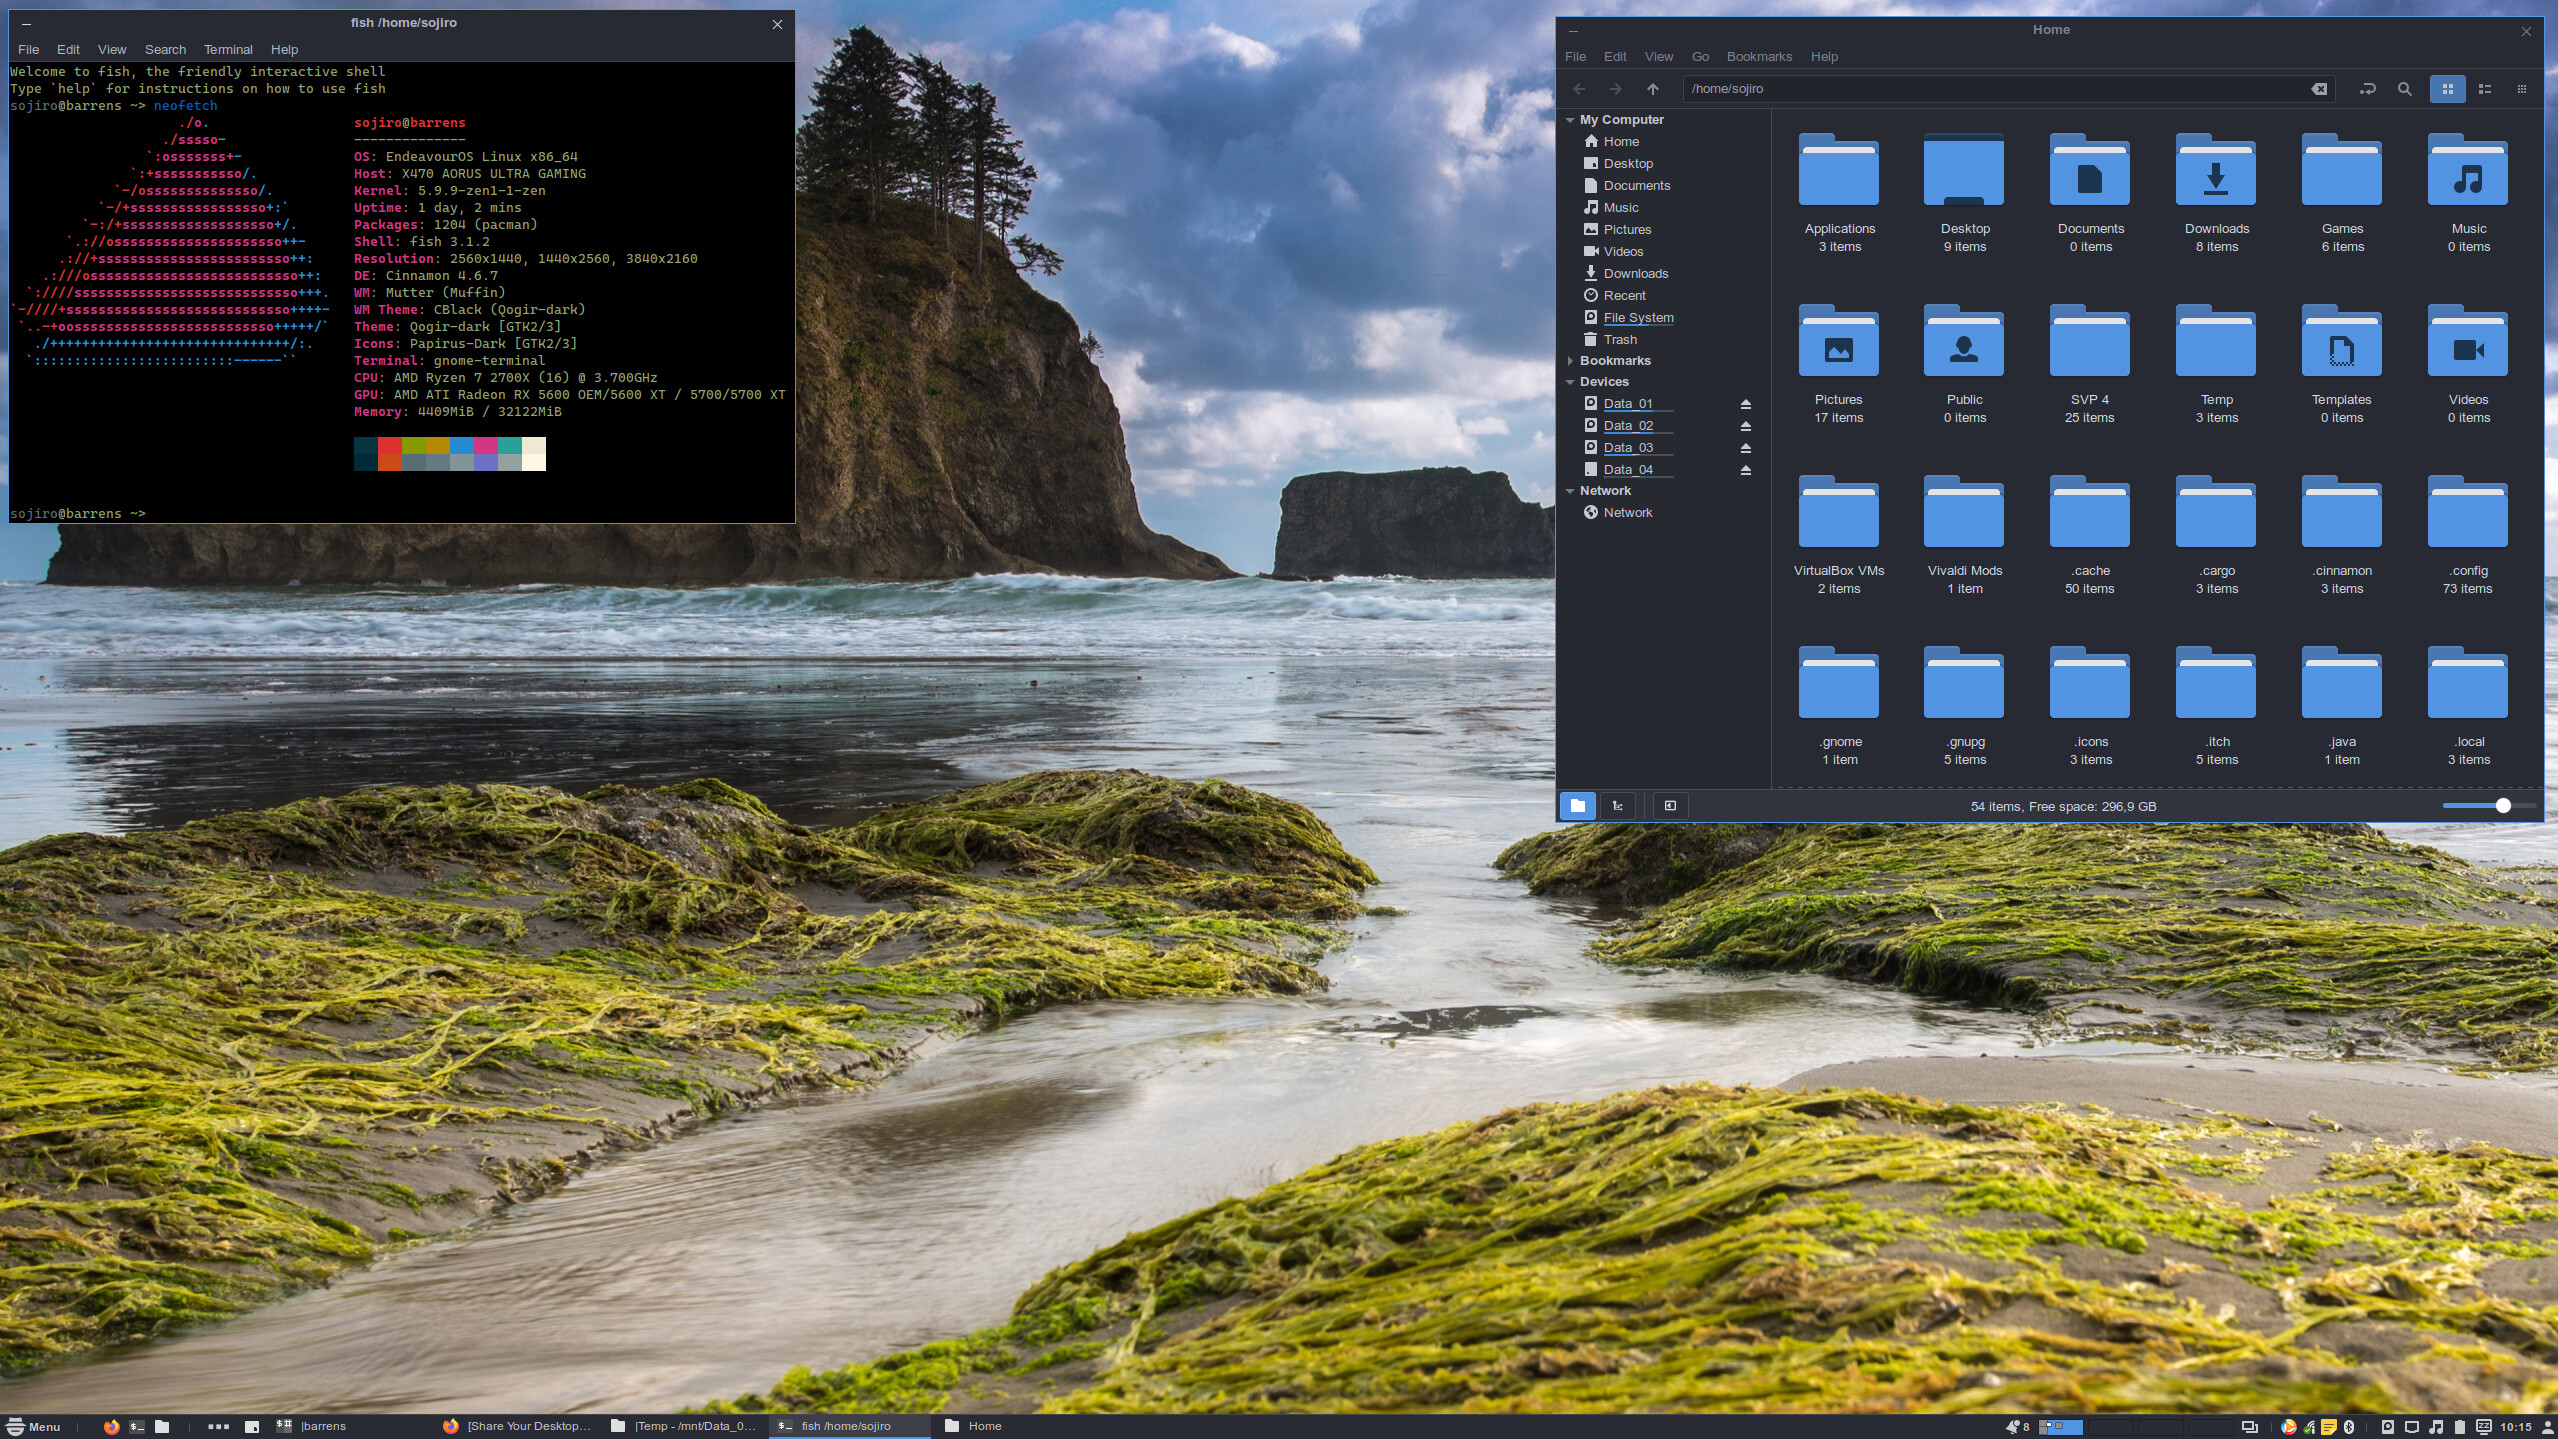Collapse the My Computer section
This screenshot has height=1439, width=2558.
click(x=1570, y=120)
